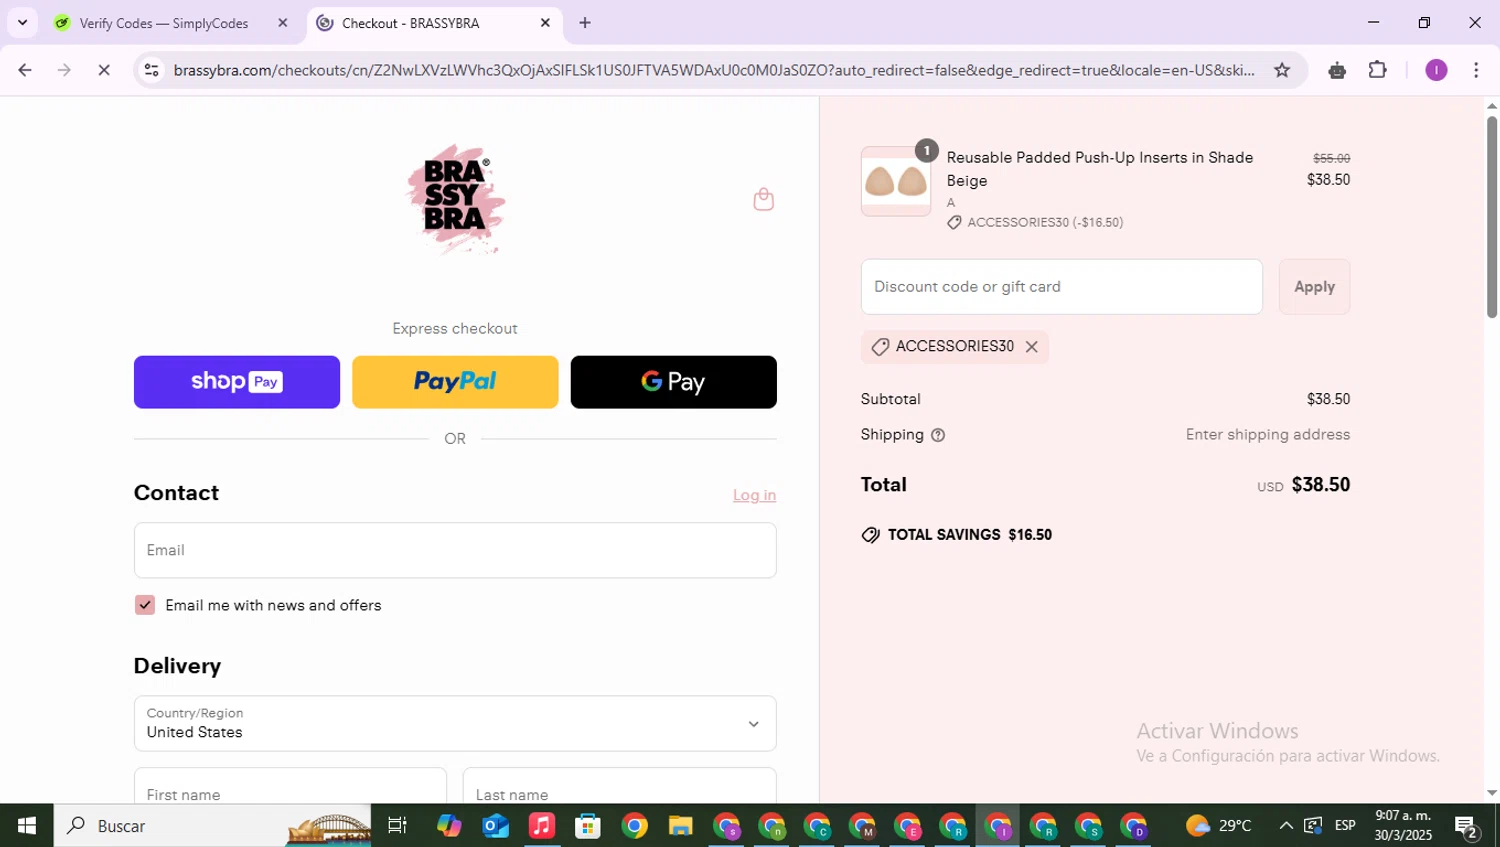Pay with Shop Pay
1500x847 pixels.
point(237,382)
